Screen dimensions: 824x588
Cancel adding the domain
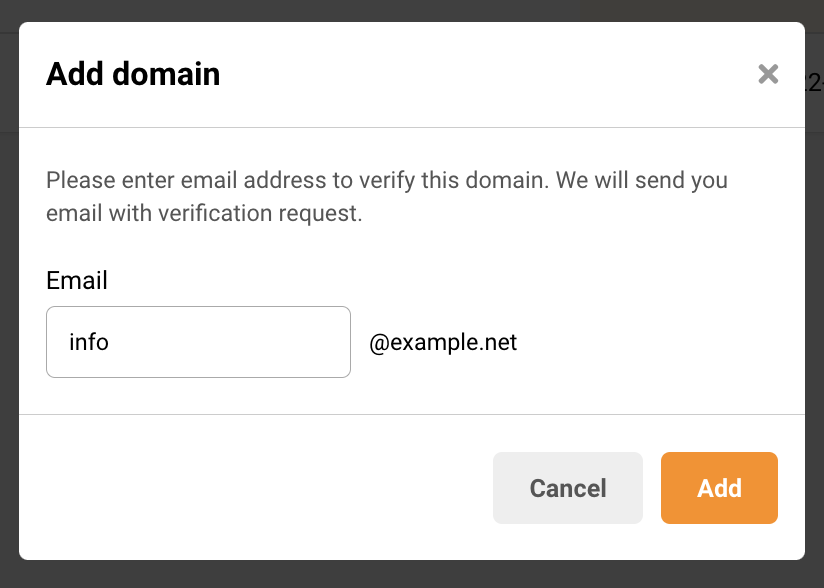[567, 488]
